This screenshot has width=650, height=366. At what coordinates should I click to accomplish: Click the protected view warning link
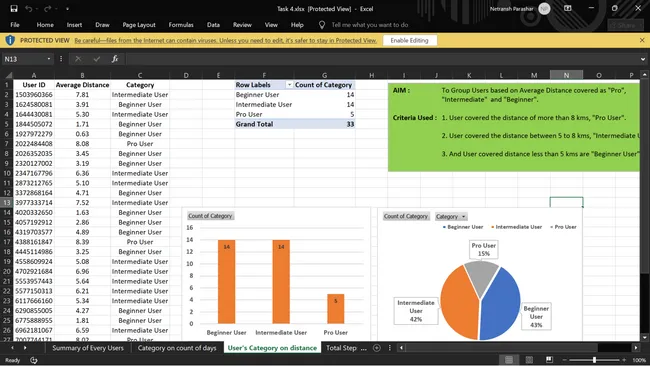tap(226, 40)
